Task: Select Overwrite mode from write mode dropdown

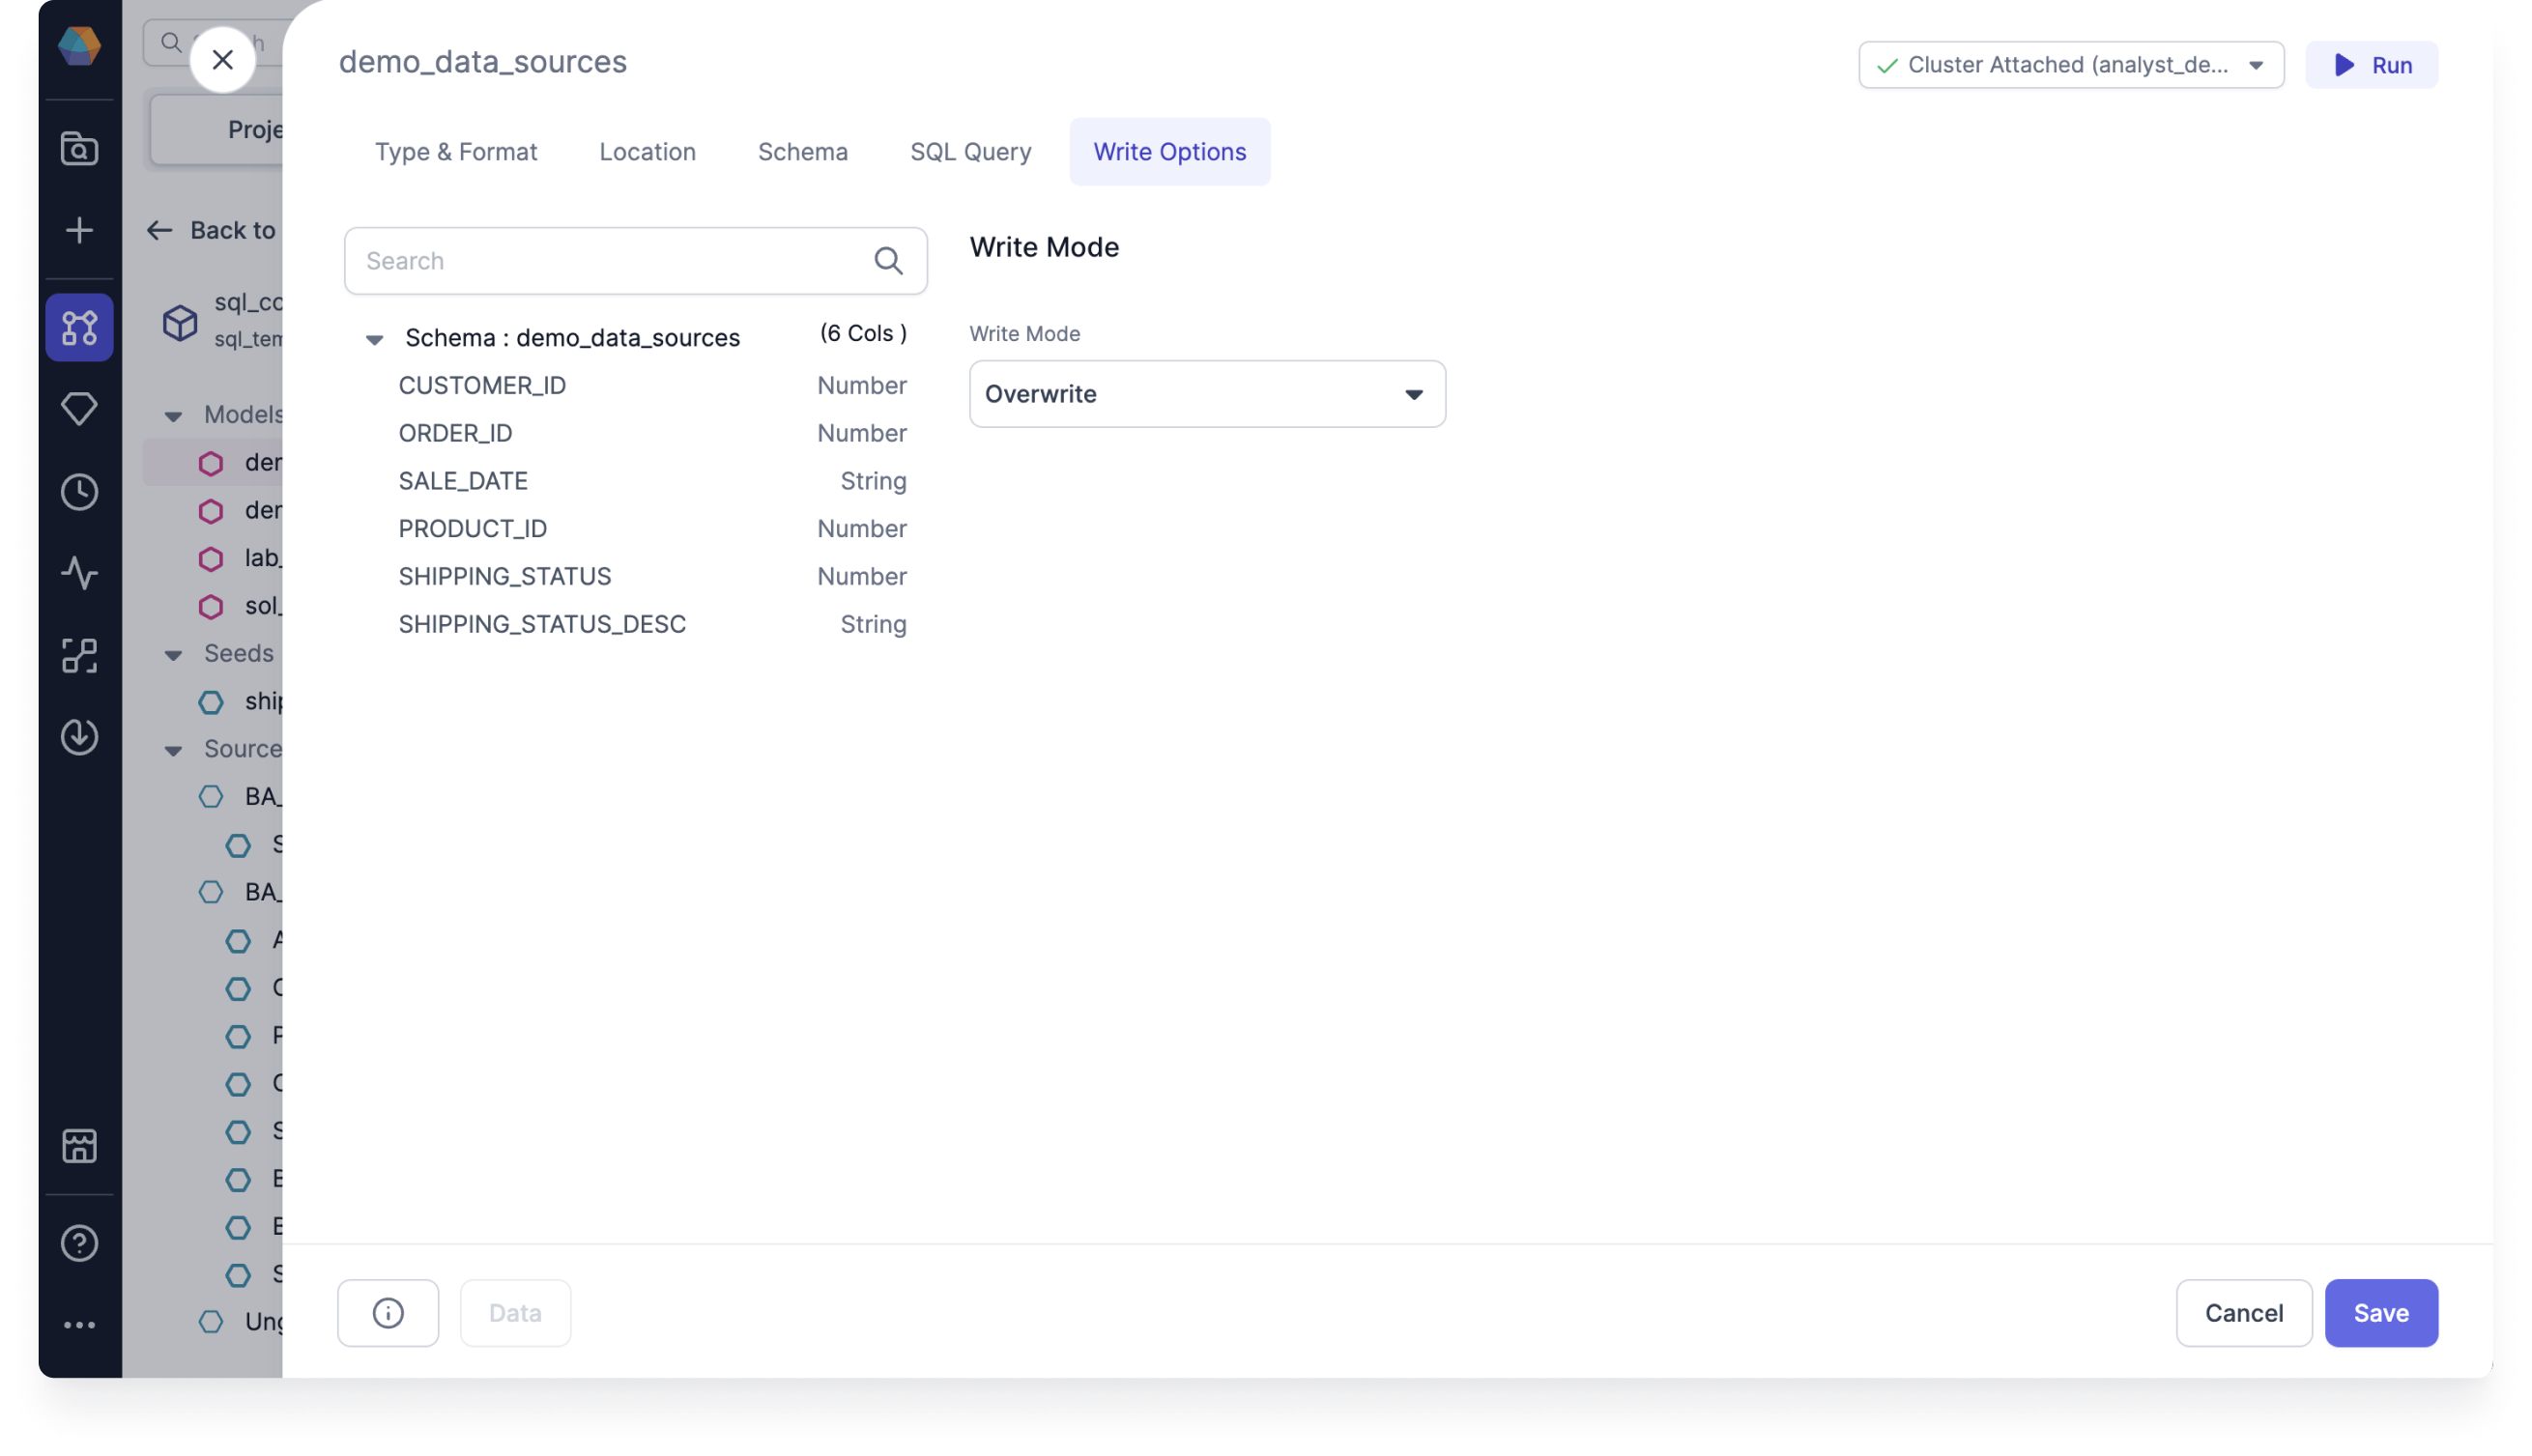Action: click(1207, 393)
